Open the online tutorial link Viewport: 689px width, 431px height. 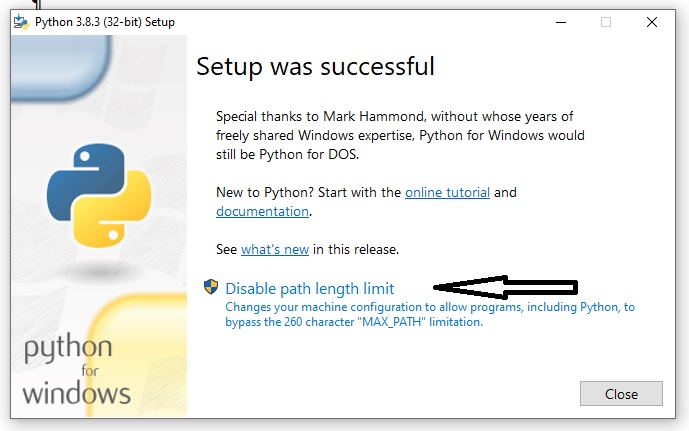pyautogui.click(x=447, y=192)
